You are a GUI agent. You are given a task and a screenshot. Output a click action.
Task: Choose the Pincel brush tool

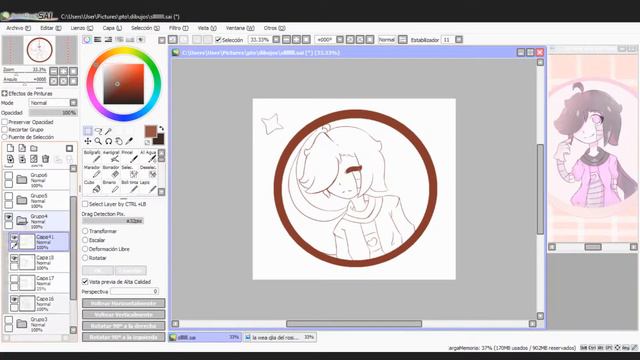pyautogui.click(x=129, y=156)
